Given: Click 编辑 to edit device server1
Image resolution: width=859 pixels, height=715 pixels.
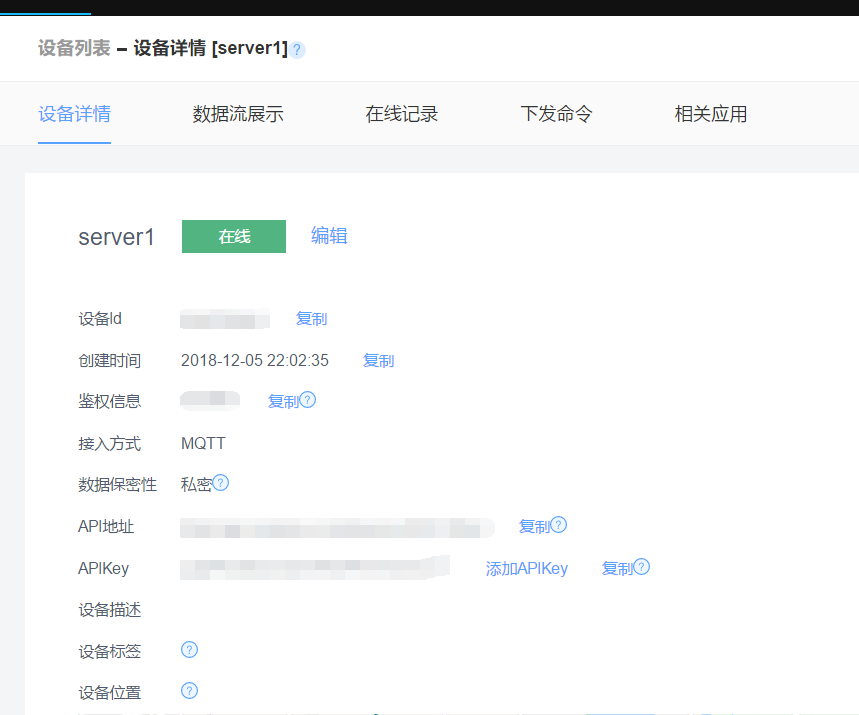Looking at the screenshot, I should click(x=329, y=236).
